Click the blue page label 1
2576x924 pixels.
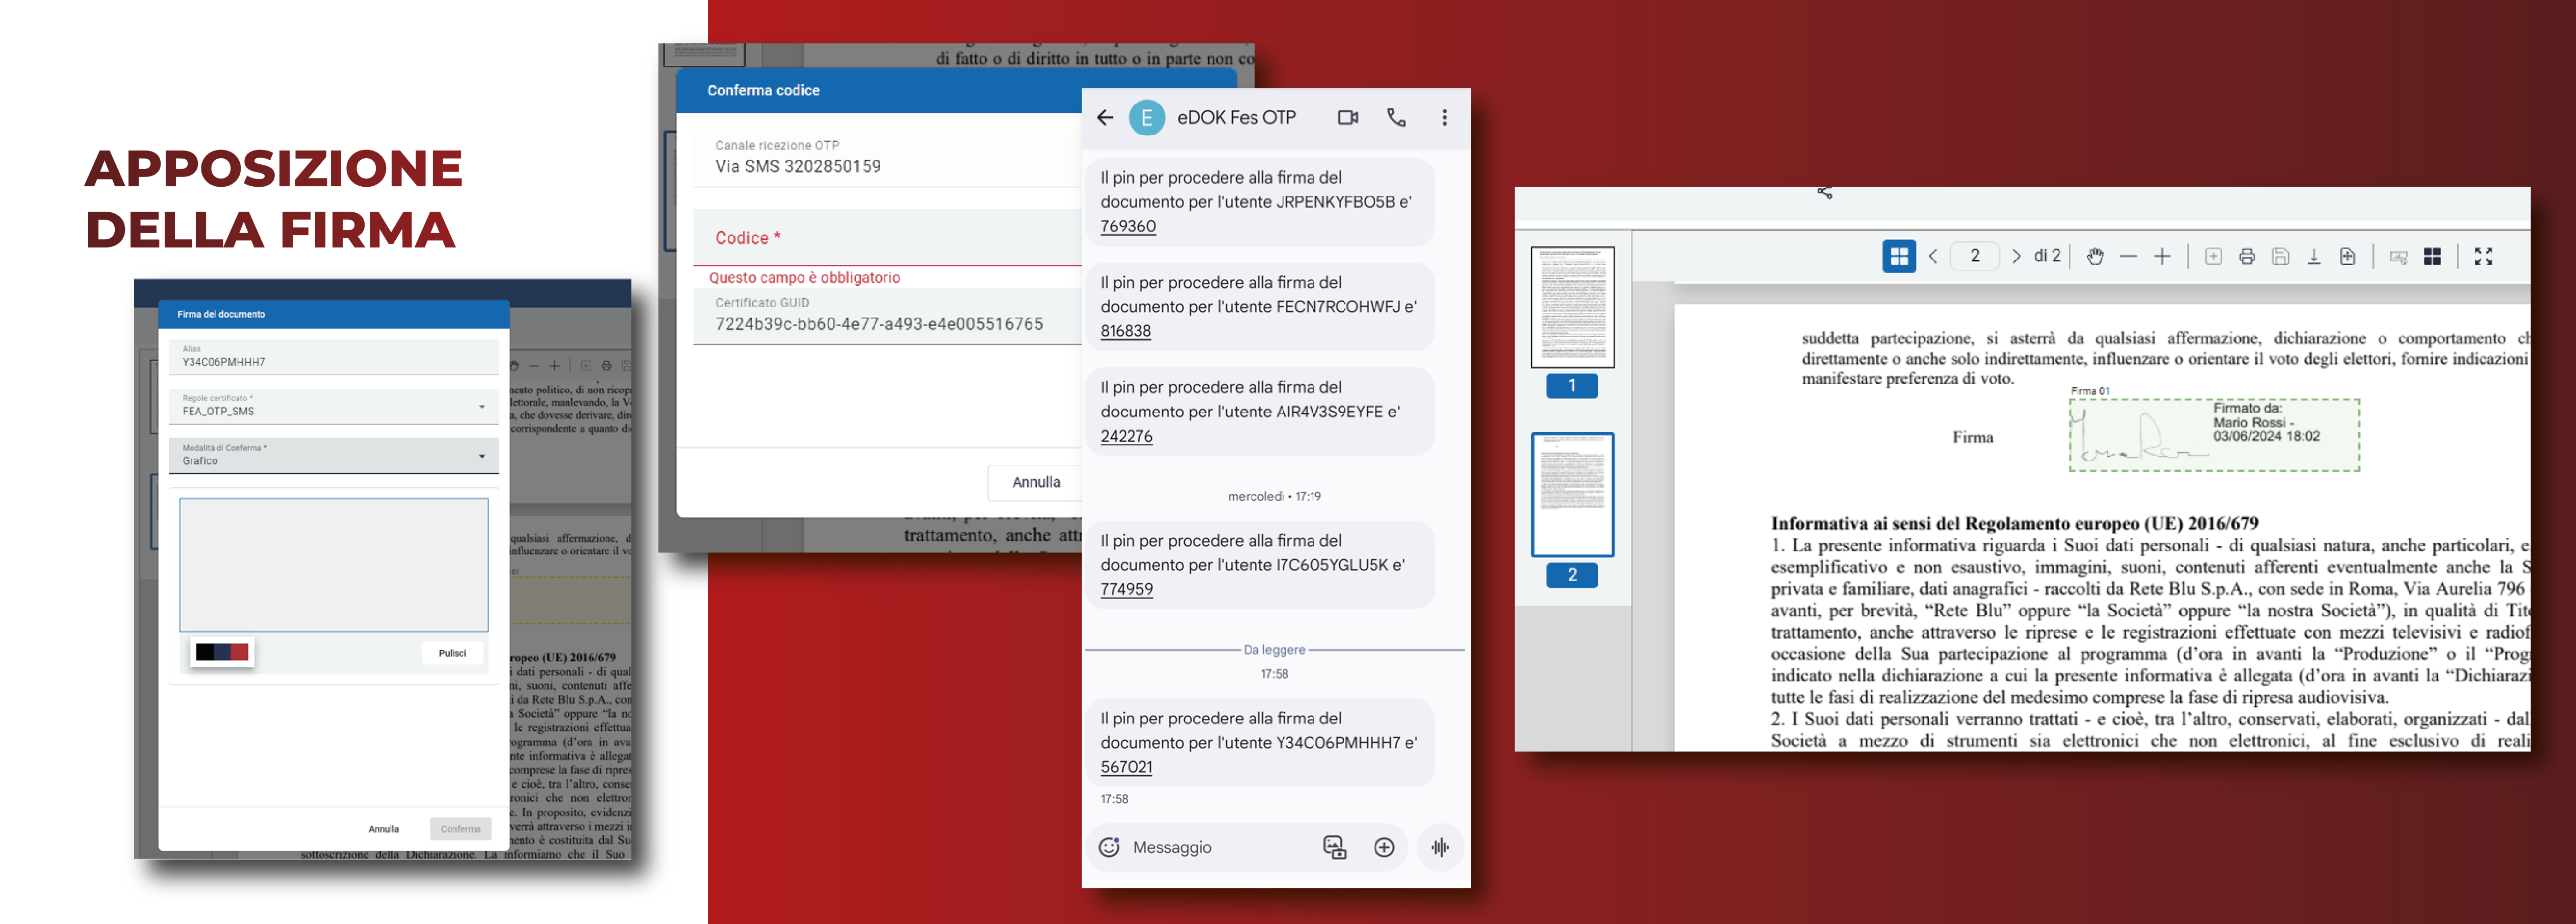[x=1572, y=386]
